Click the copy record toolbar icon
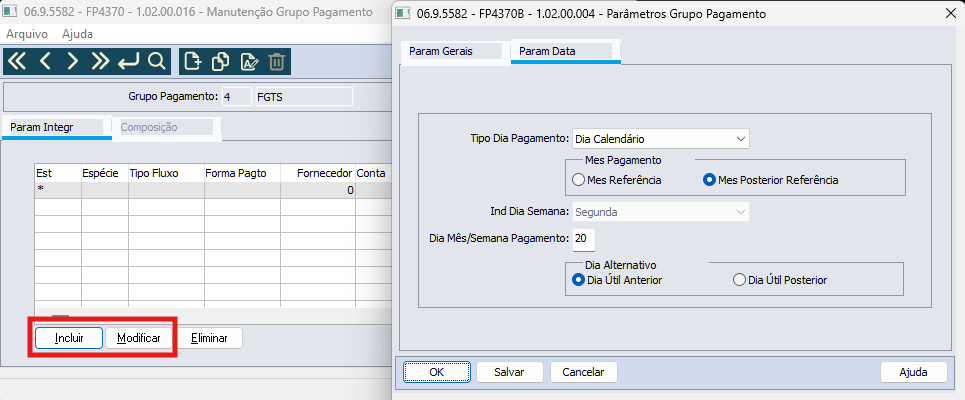The height and width of the screenshot is (400, 965). click(x=220, y=62)
